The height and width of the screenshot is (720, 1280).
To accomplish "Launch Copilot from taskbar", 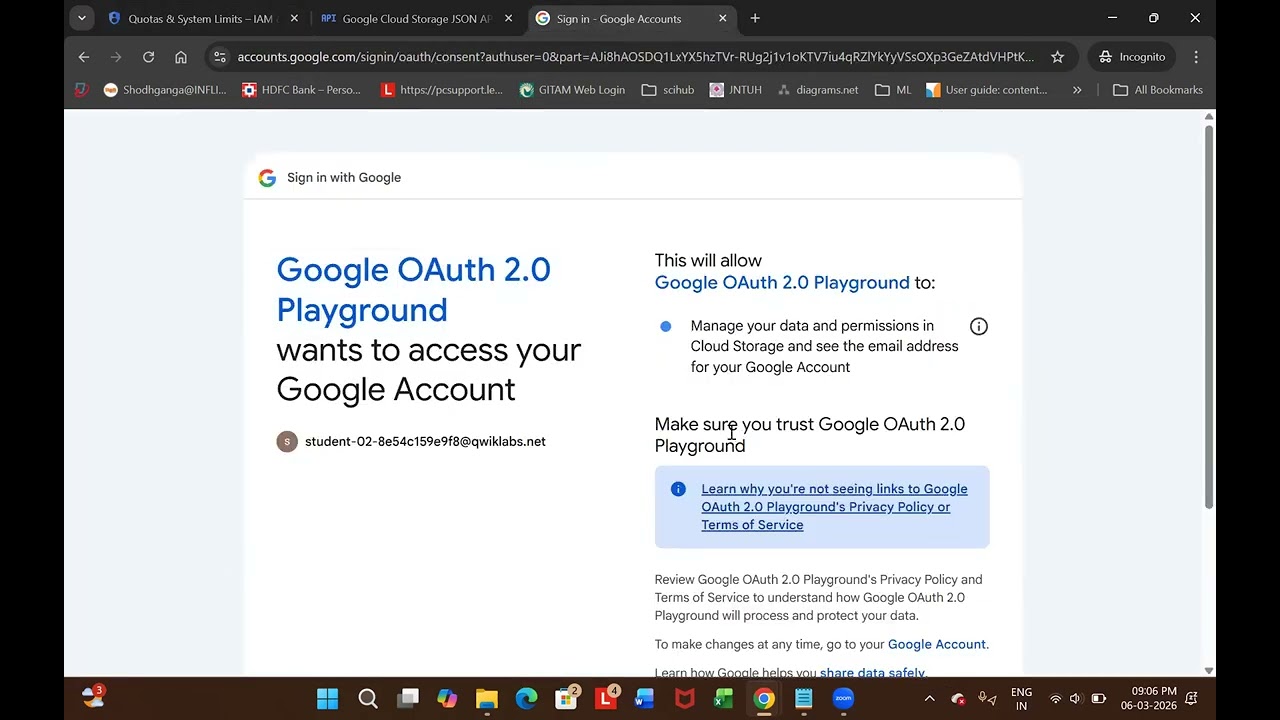I will 447,699.
